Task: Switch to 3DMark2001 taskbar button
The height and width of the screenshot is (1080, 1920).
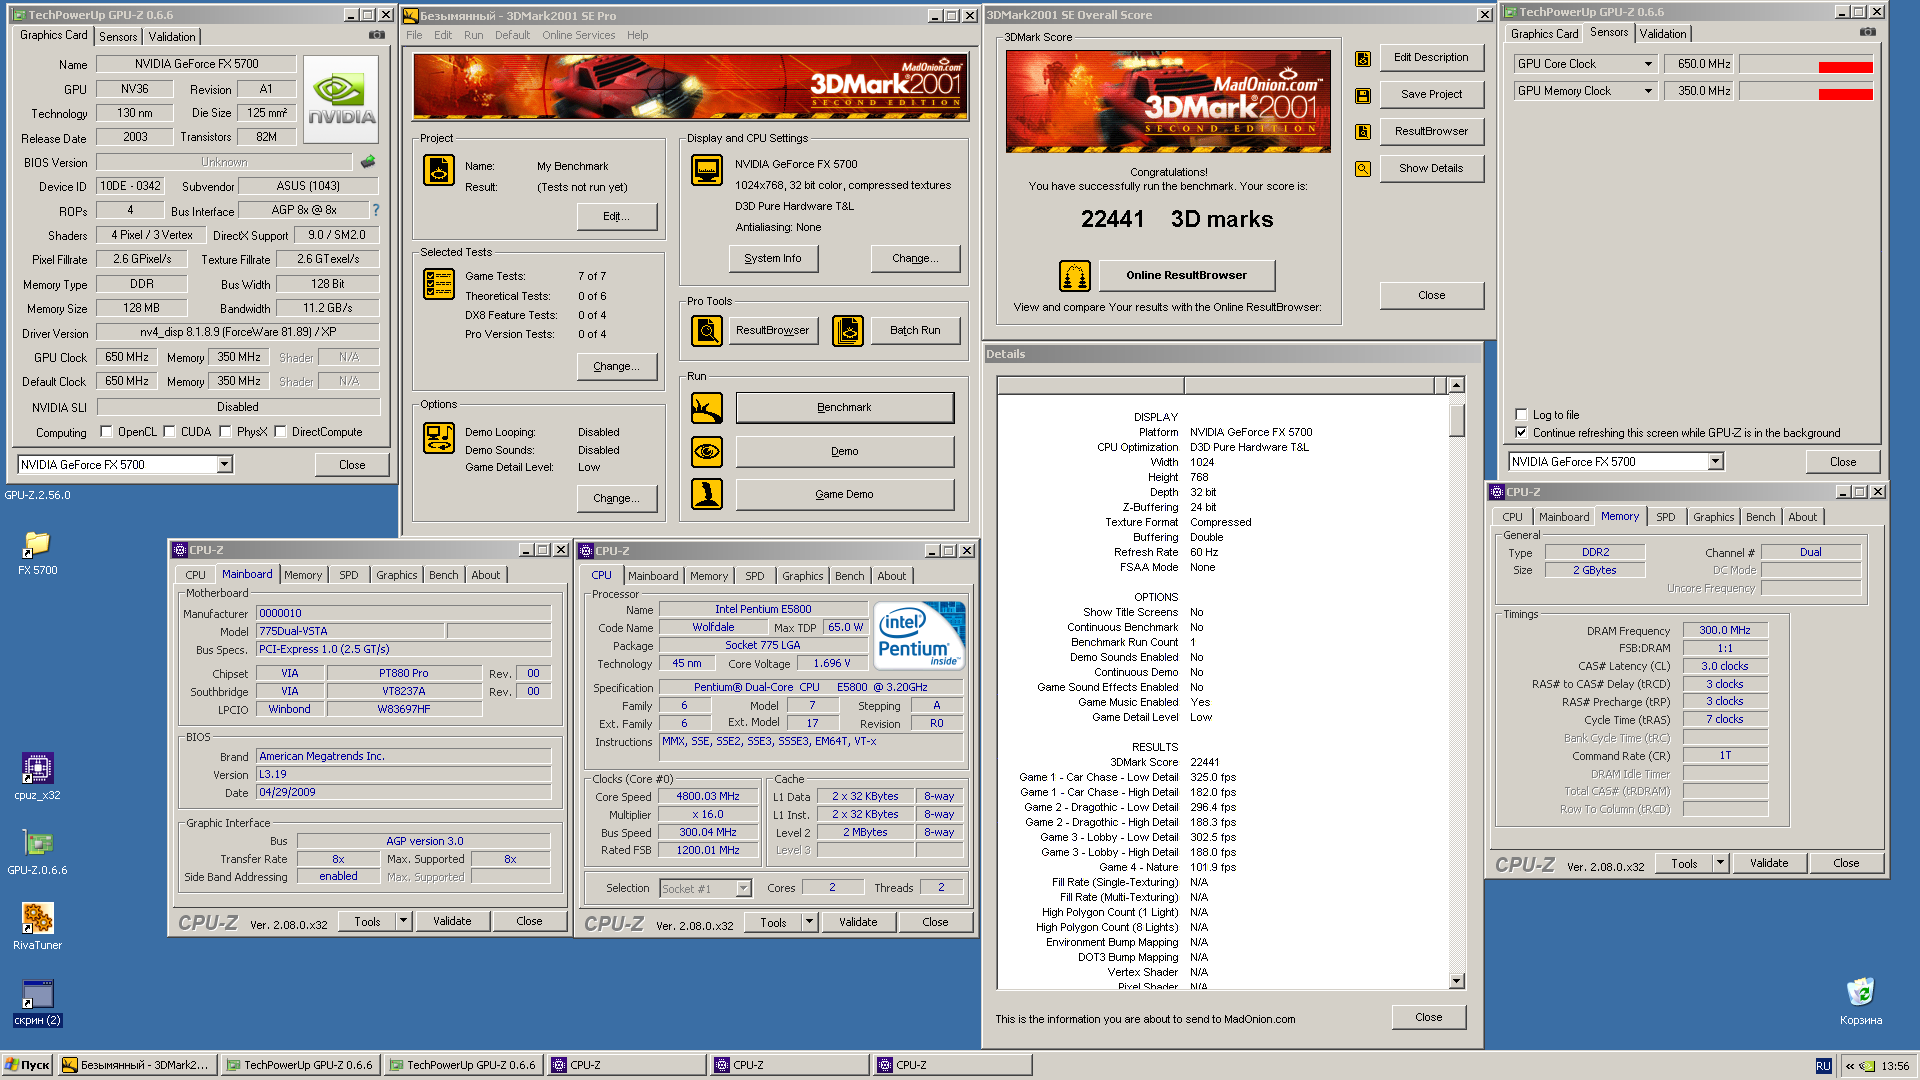Action: coord(136,1065)
